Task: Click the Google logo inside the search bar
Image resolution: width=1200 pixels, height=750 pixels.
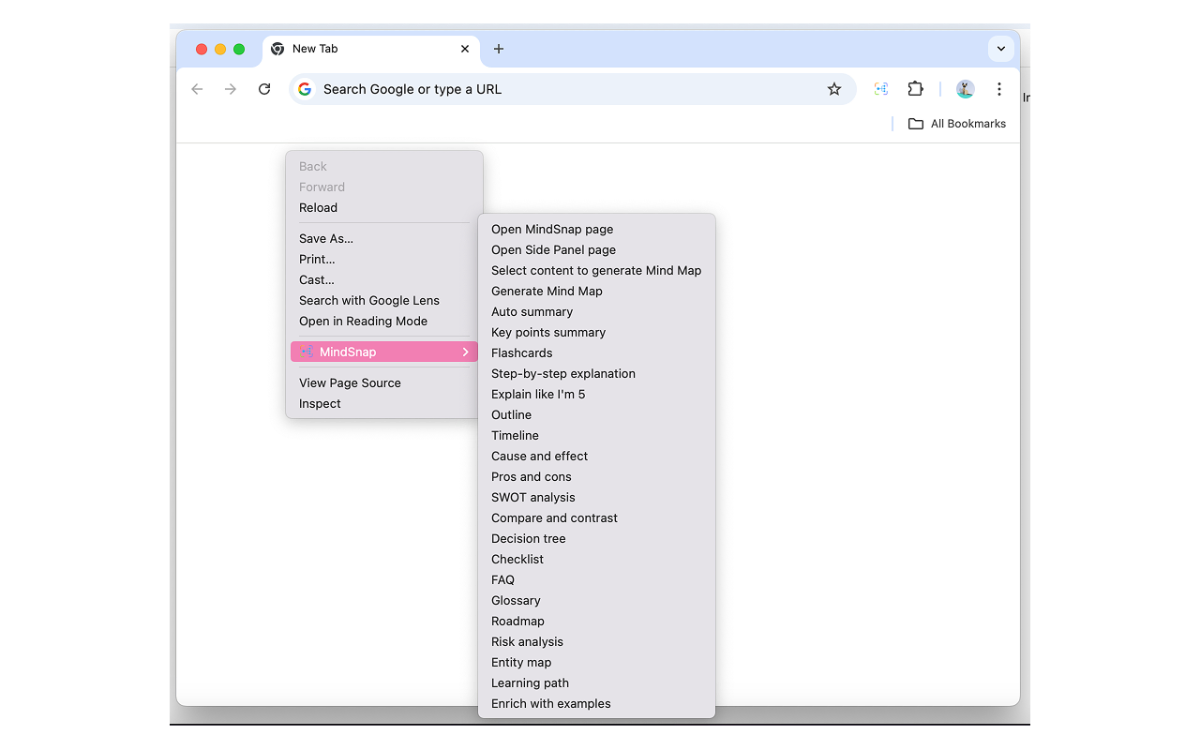Action: [304, 89]
